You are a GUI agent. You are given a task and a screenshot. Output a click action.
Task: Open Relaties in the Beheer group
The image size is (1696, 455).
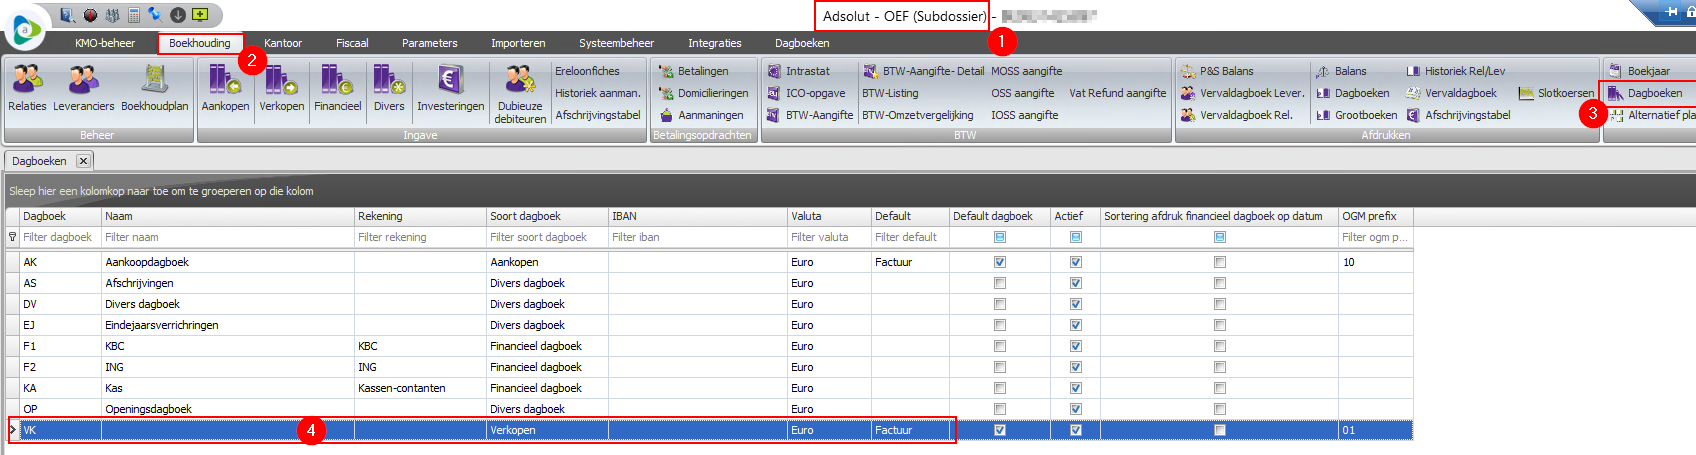coord(27,87)
